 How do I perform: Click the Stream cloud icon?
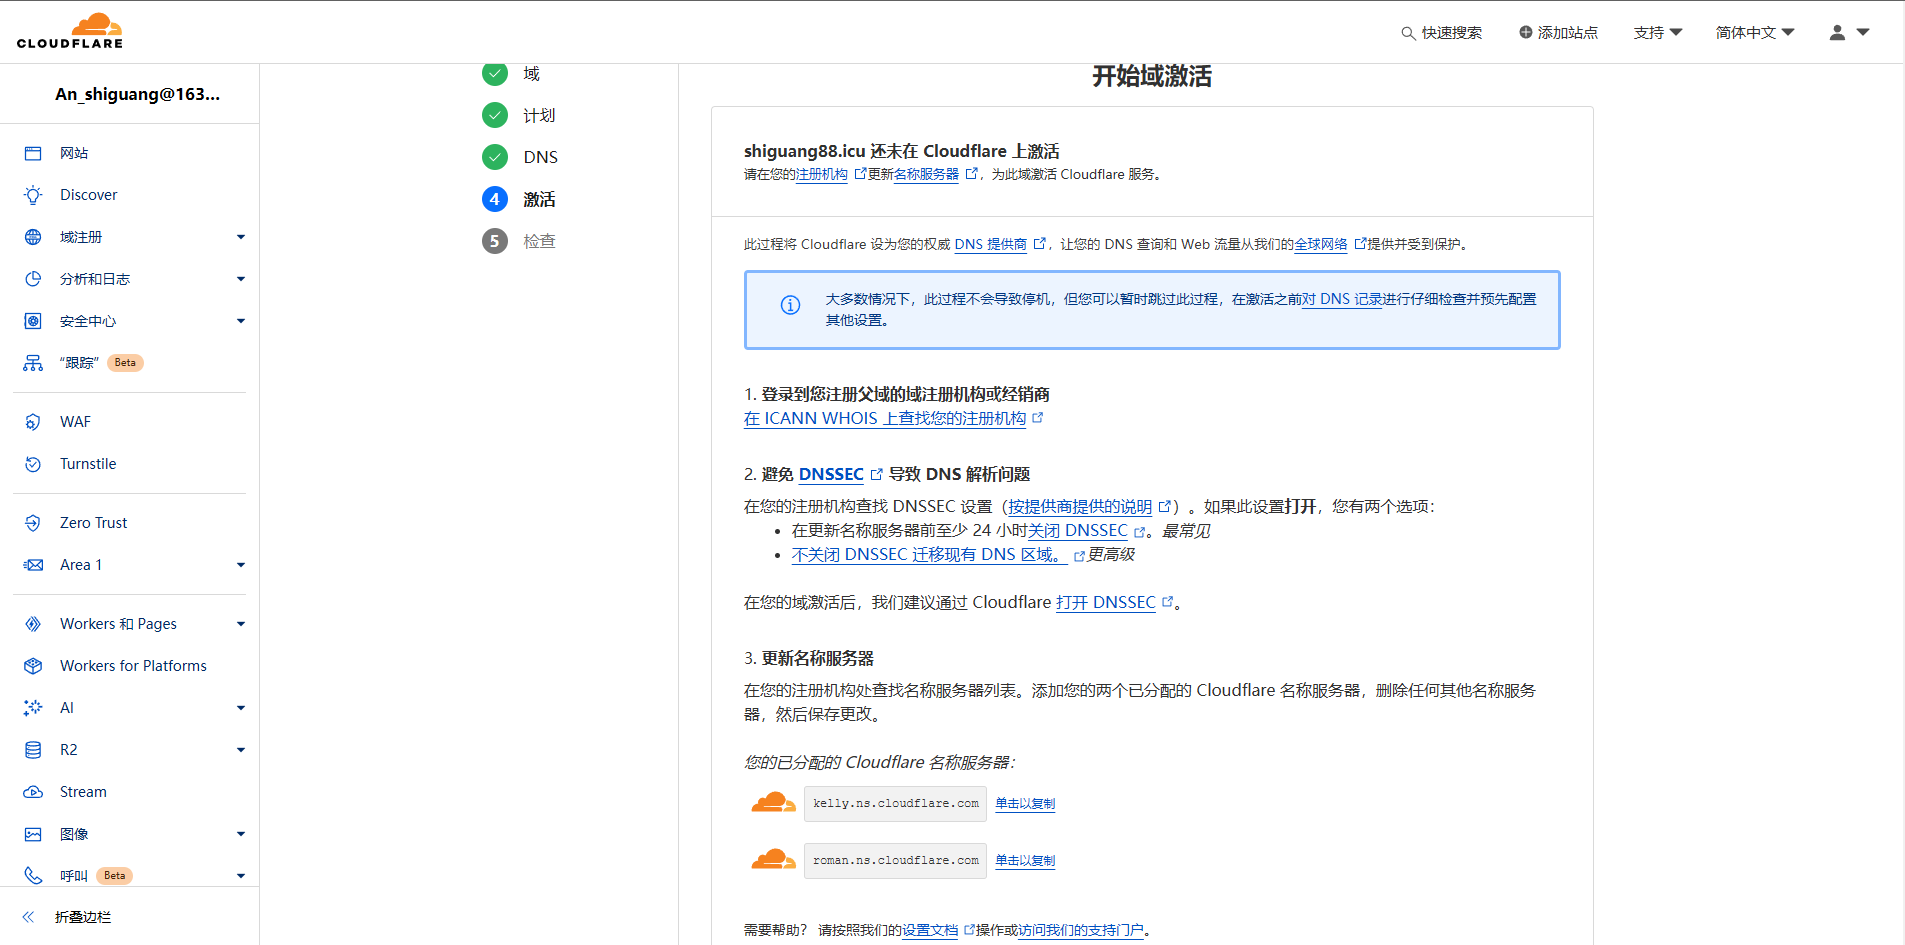[33, 792]
